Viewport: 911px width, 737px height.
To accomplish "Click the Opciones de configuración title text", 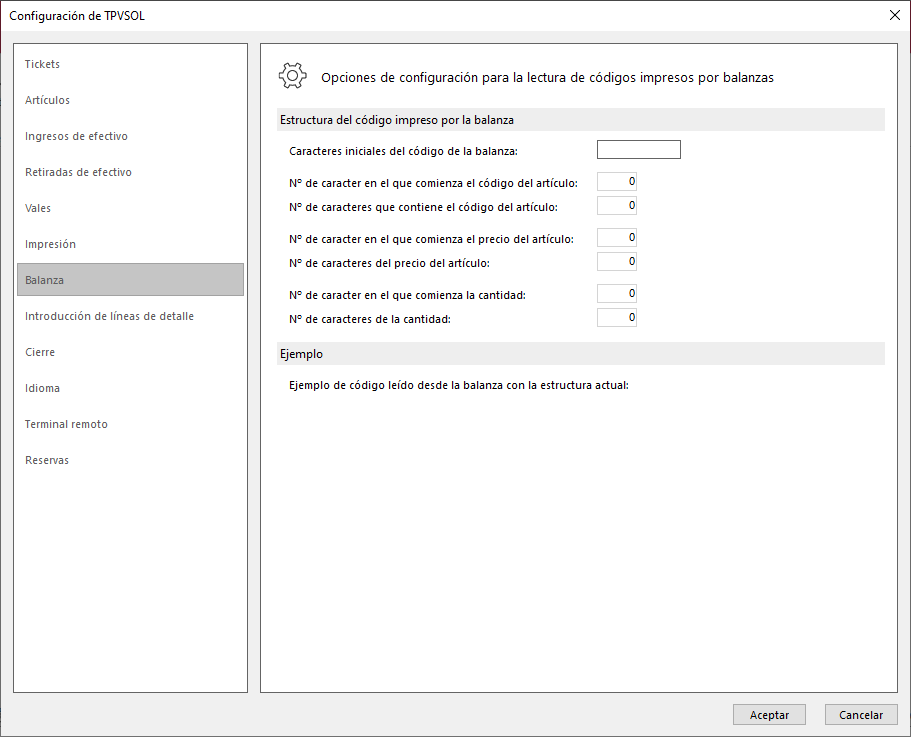I will (547, 78).
